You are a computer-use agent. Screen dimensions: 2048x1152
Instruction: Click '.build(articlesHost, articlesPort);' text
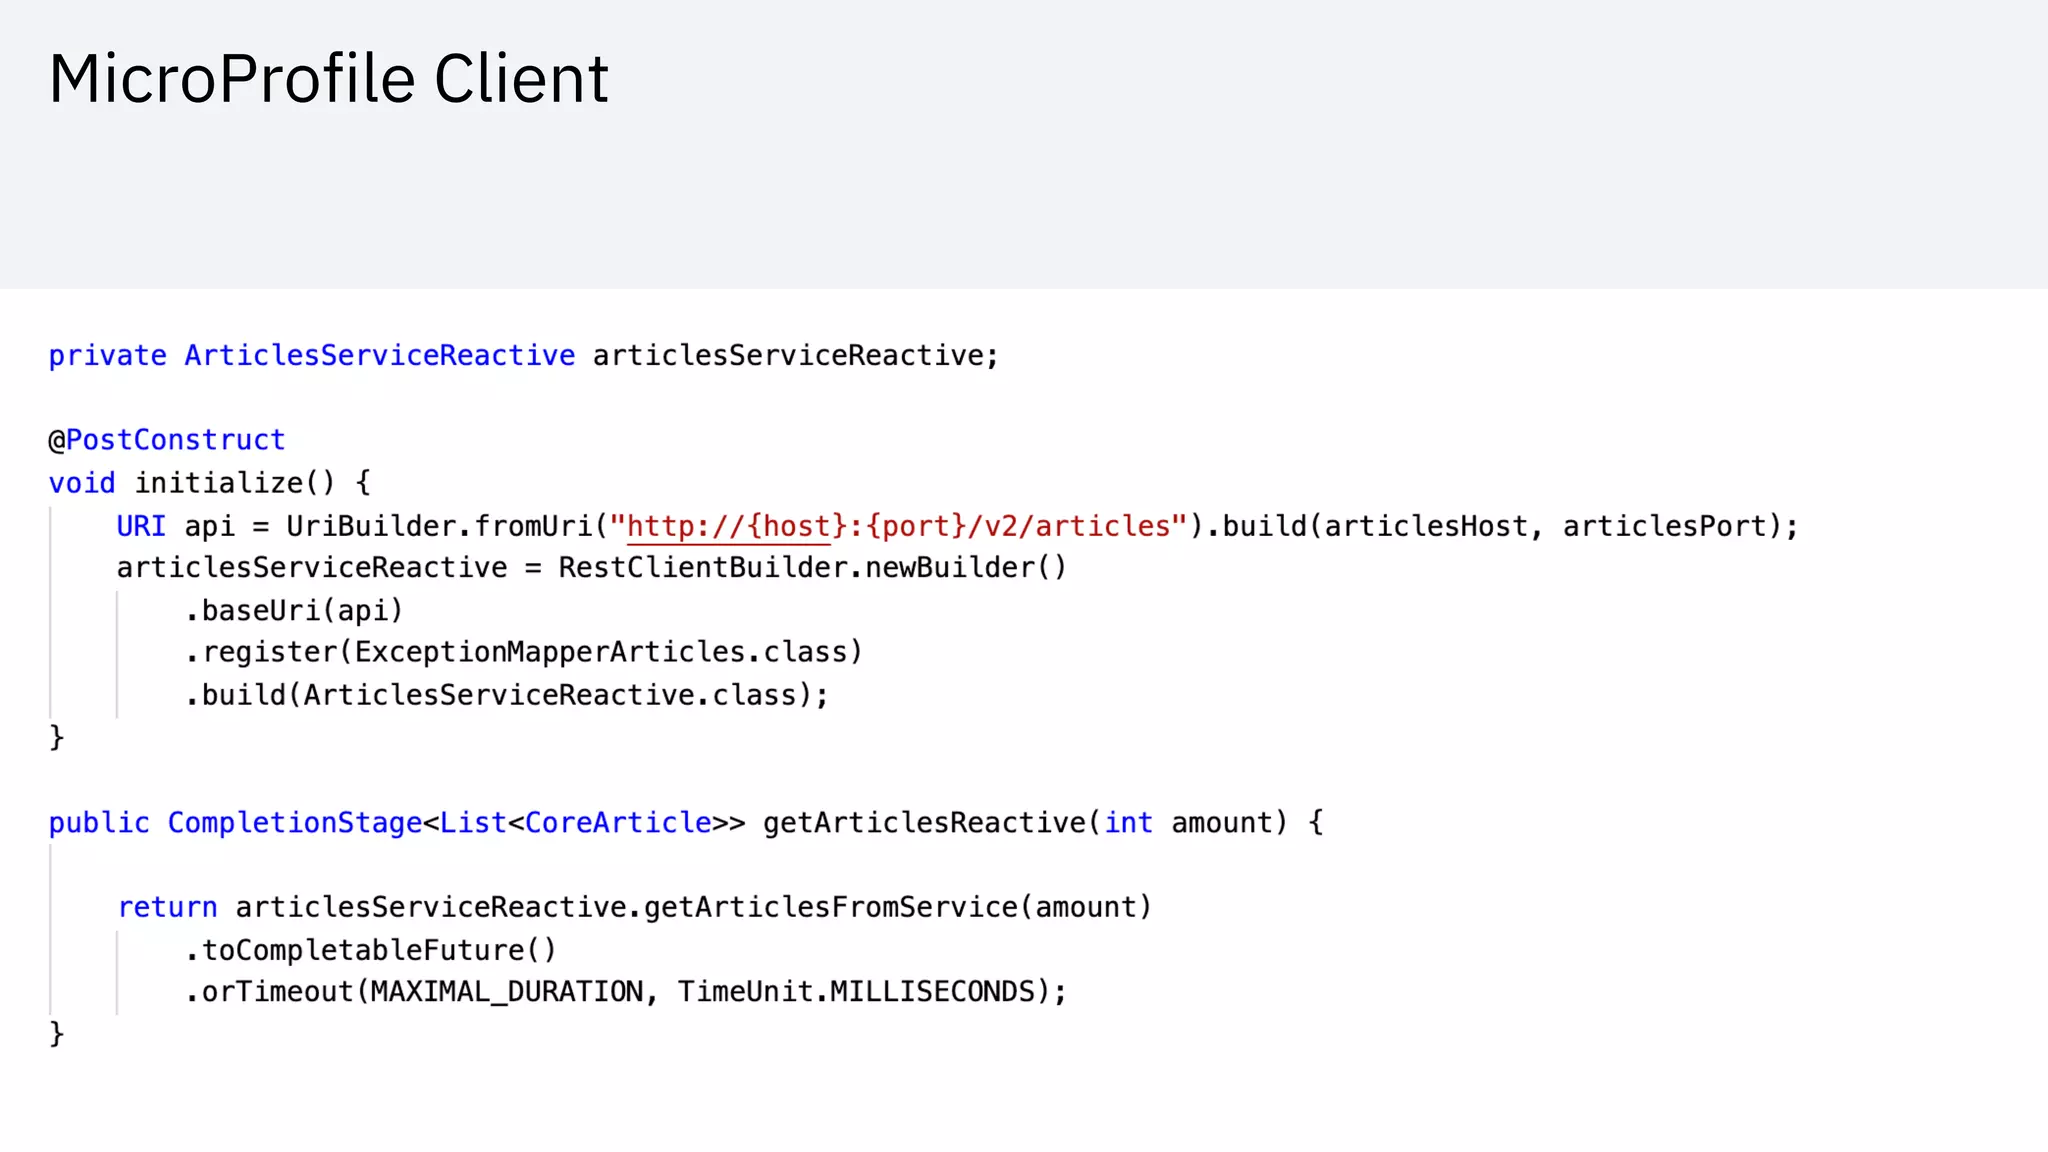1502,526
